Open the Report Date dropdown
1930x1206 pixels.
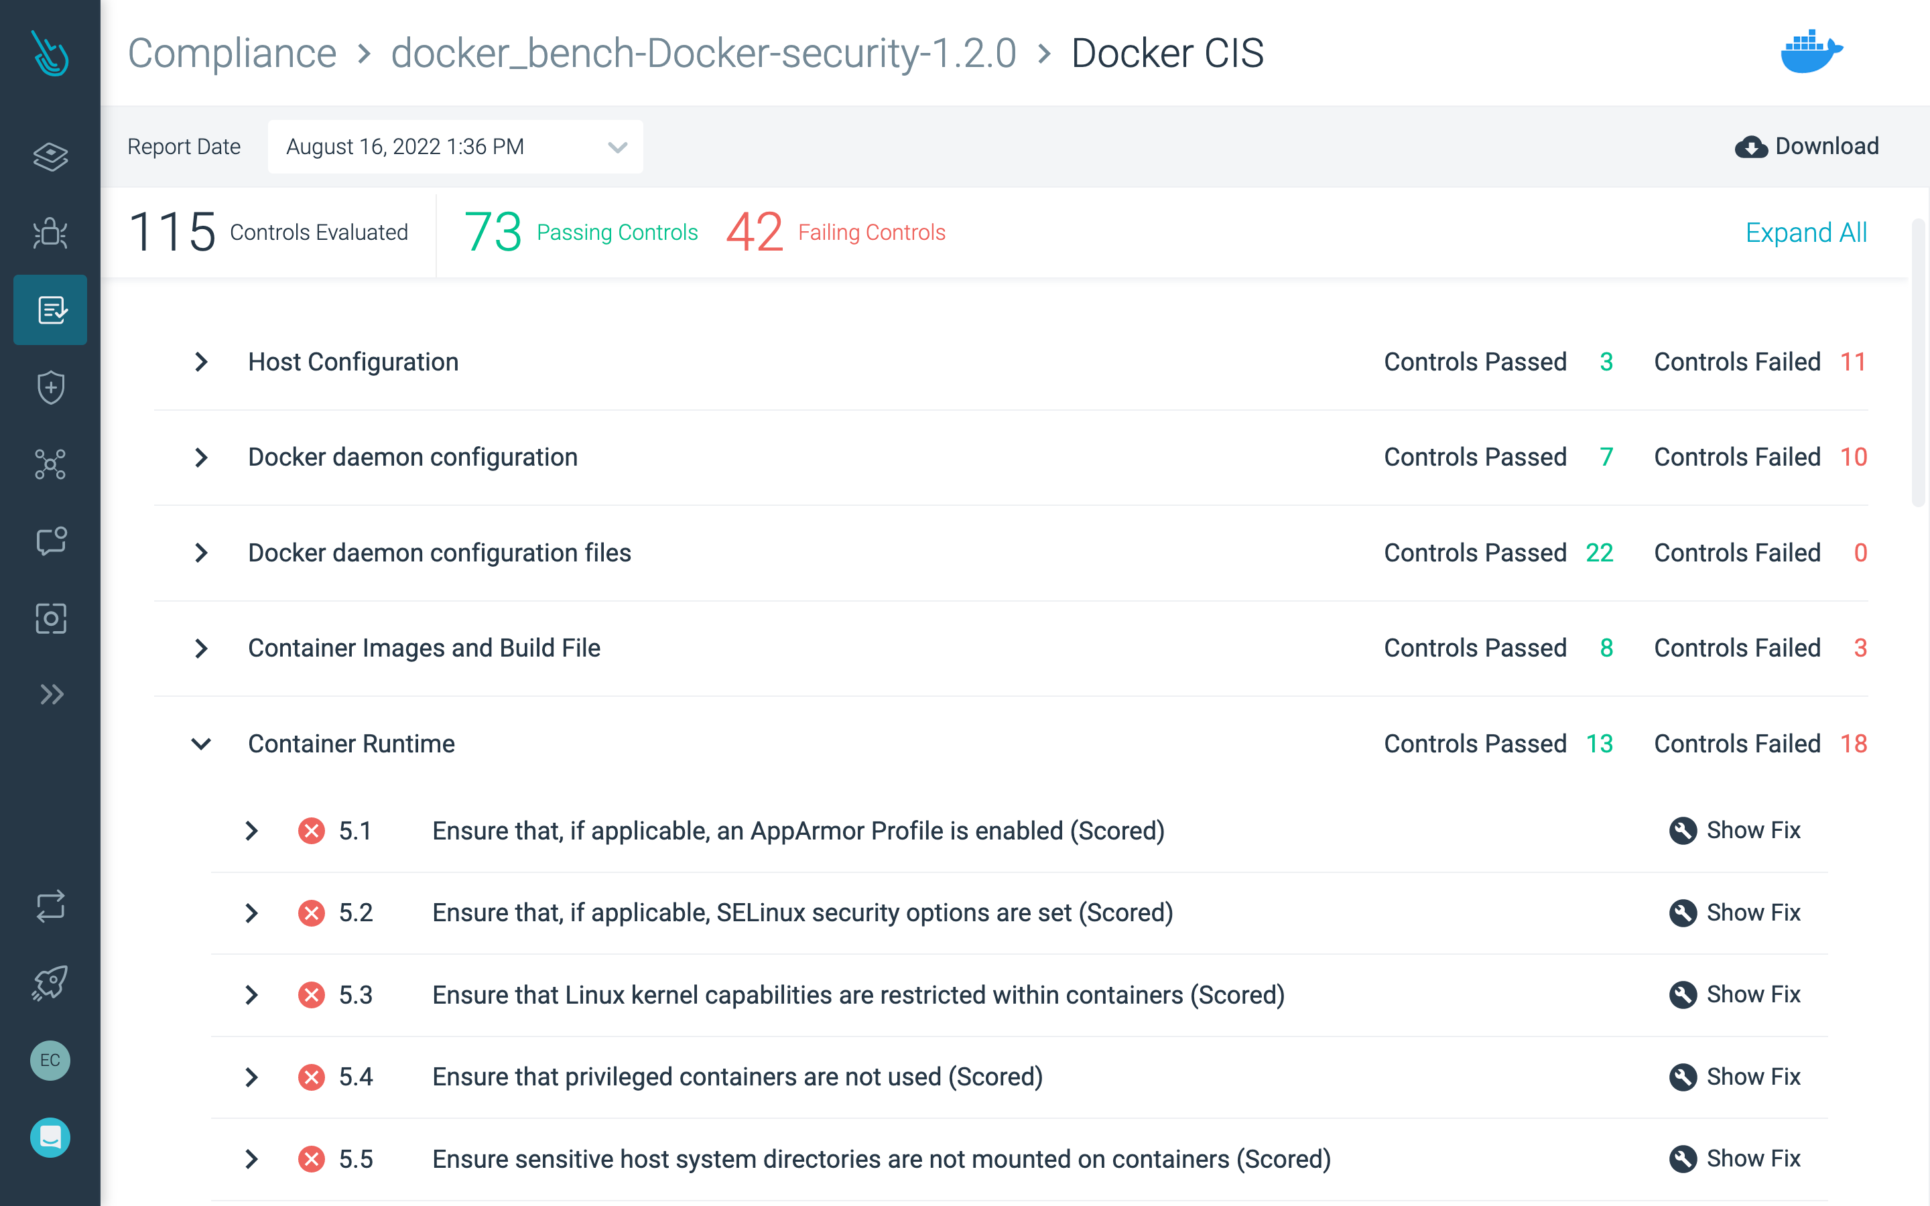pos(455,147)
